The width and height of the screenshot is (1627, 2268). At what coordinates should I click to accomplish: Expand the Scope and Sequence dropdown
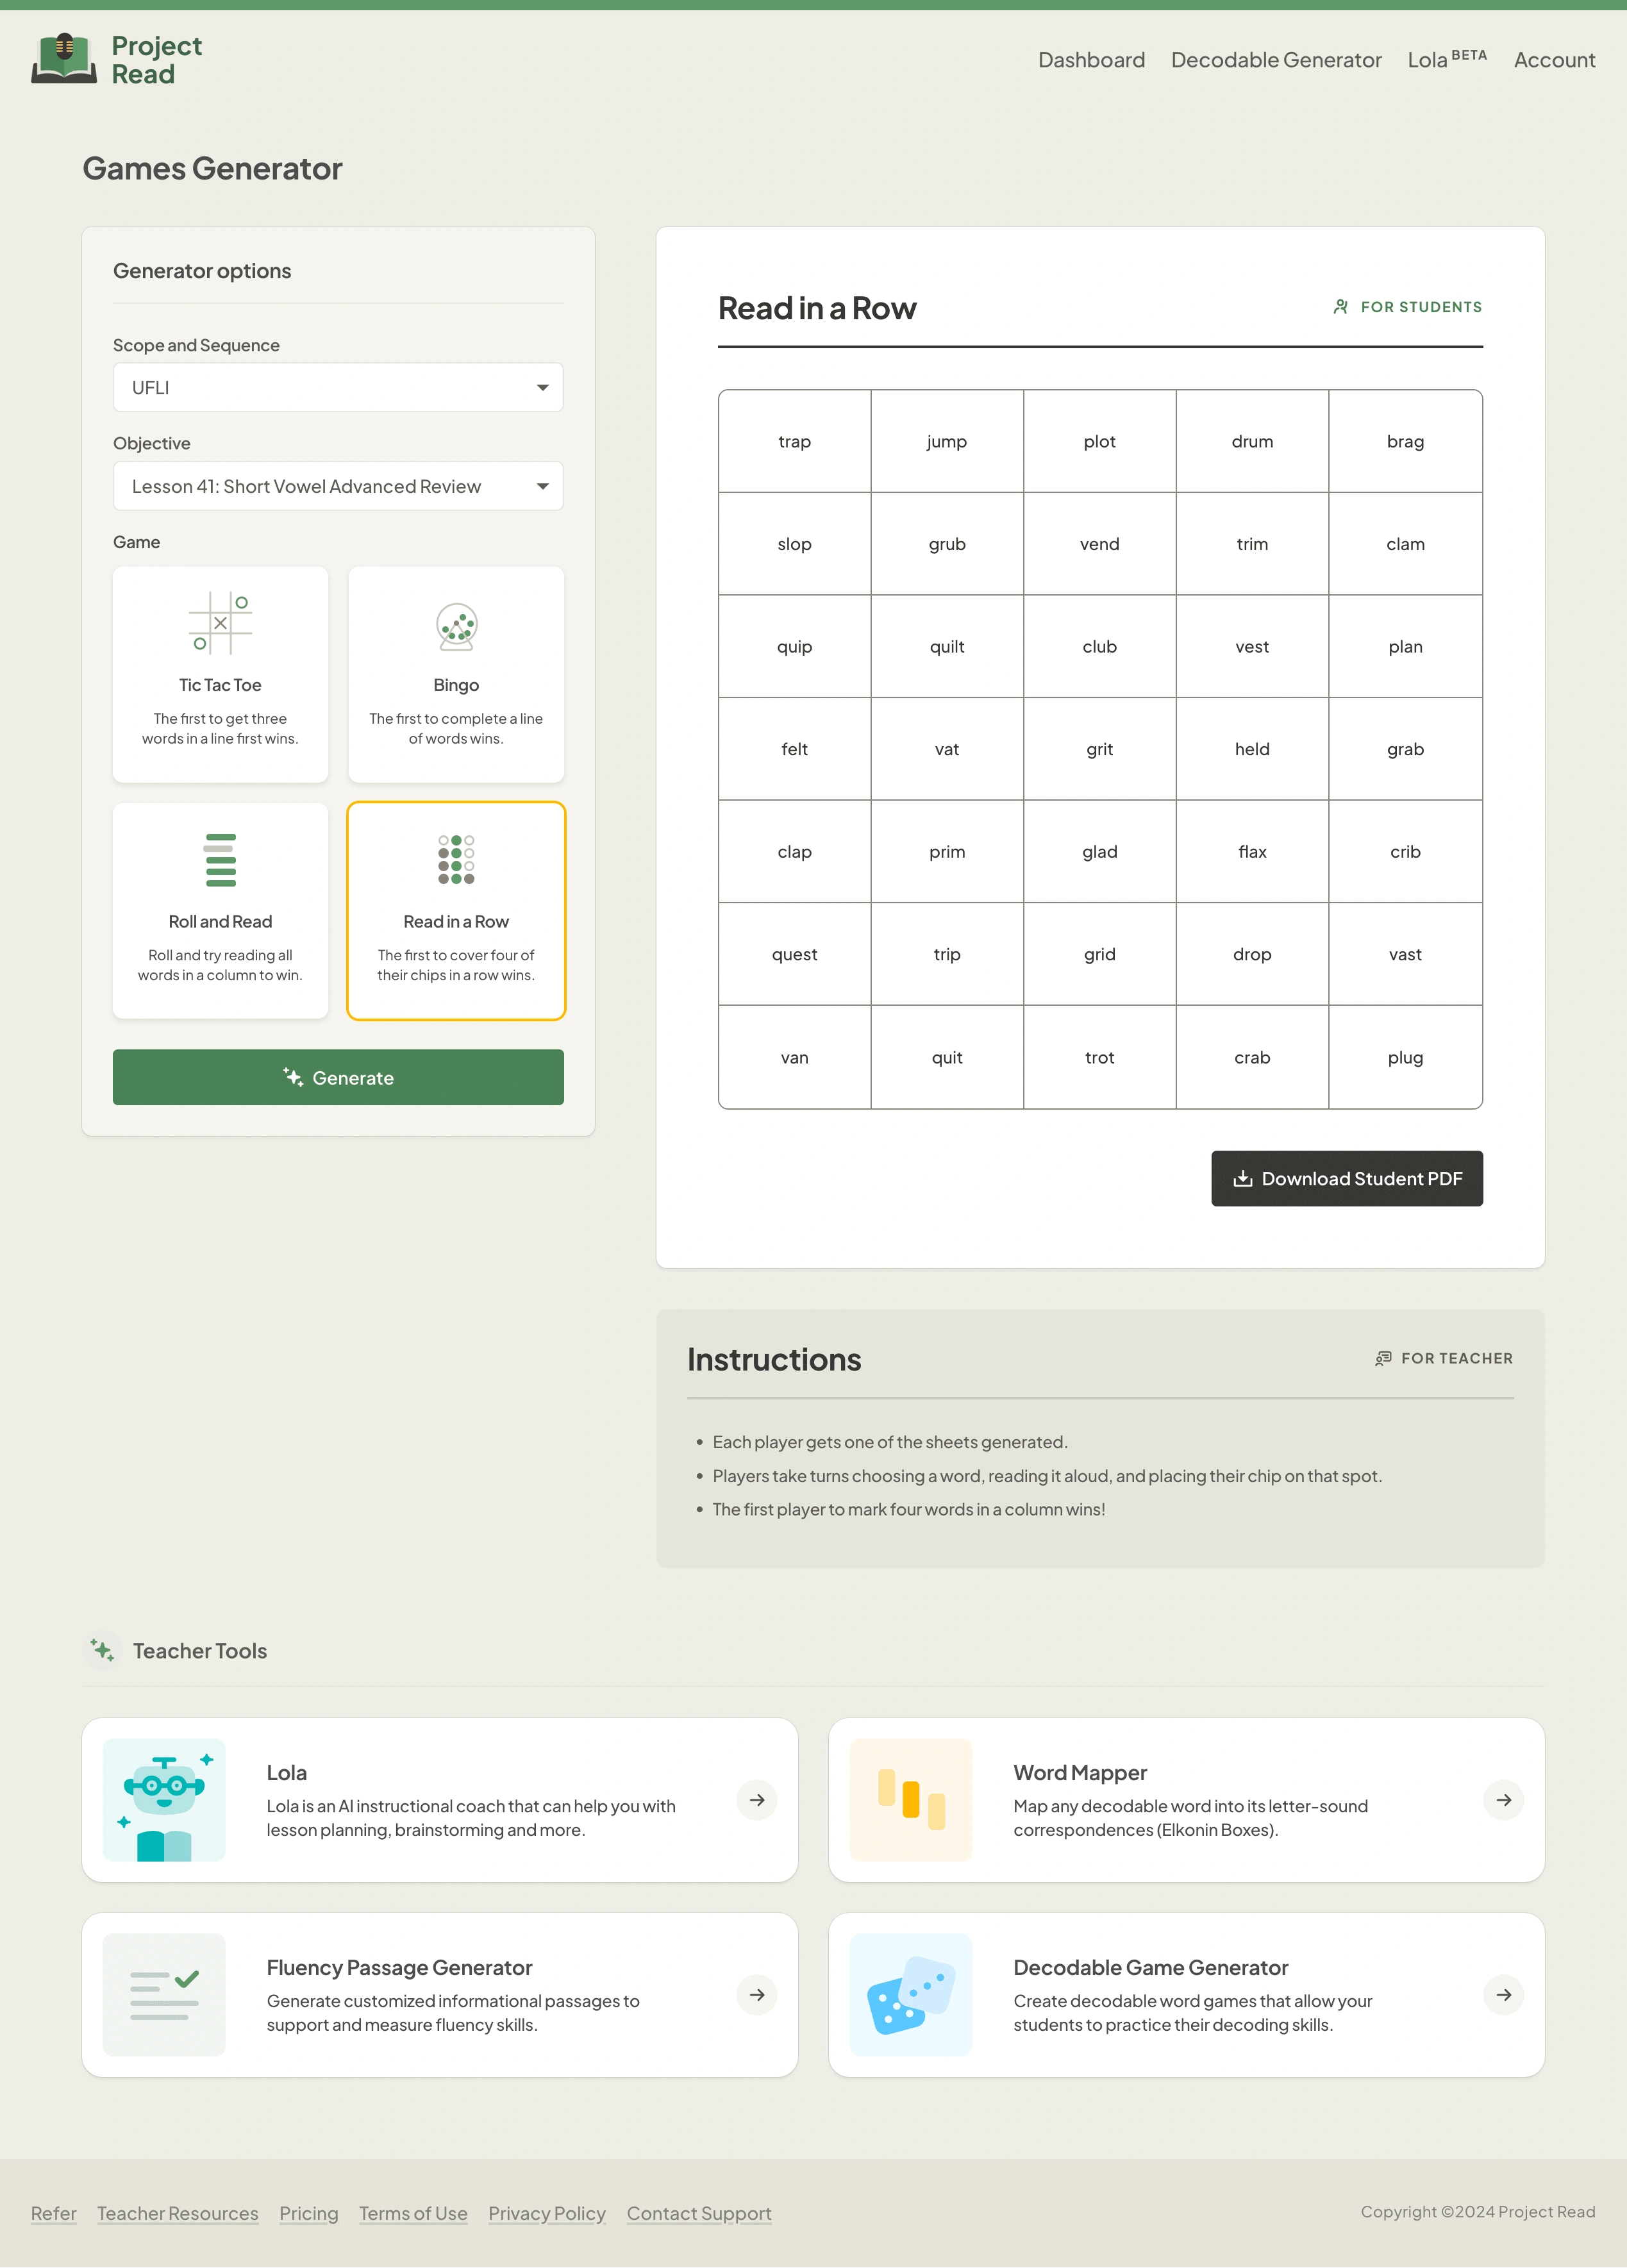(338, 386)
